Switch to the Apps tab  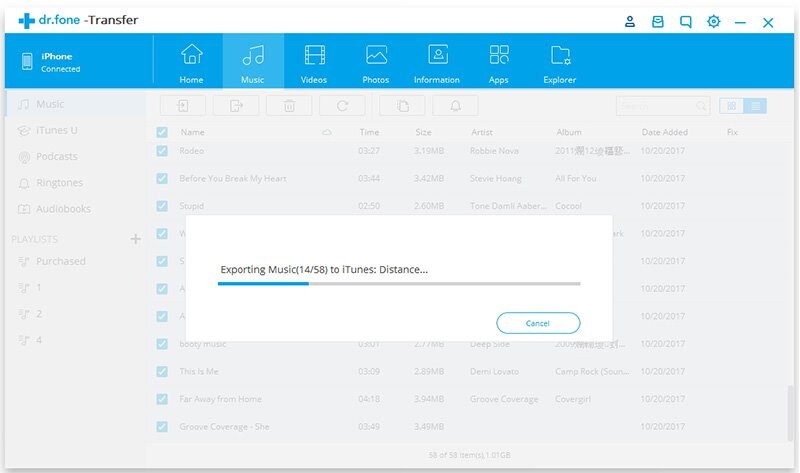(498, 62)
